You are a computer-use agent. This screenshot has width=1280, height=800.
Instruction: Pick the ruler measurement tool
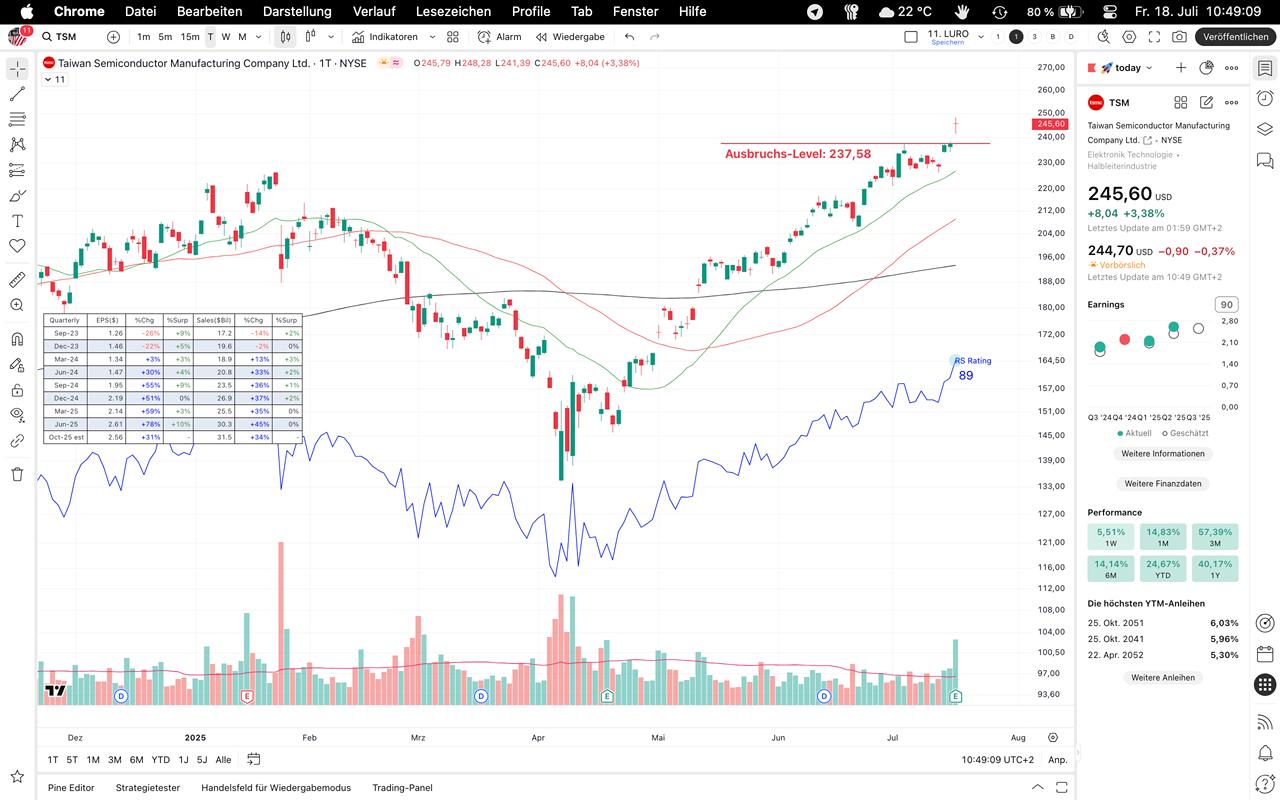click(x=17, y=280)
